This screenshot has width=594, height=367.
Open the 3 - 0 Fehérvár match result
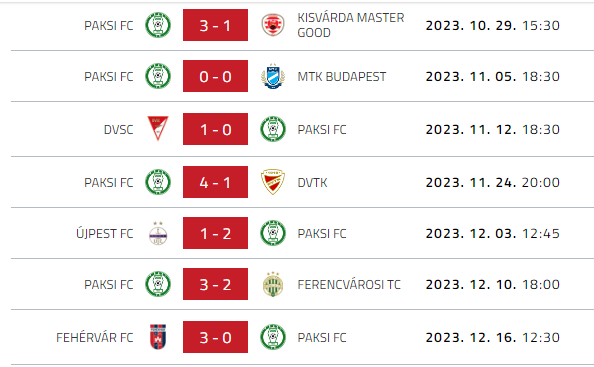point(215,337)
